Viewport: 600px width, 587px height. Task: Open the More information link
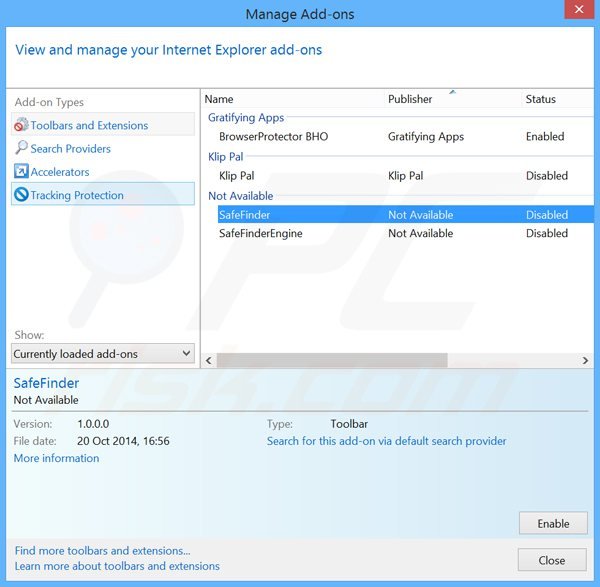(x=56, y=458)
